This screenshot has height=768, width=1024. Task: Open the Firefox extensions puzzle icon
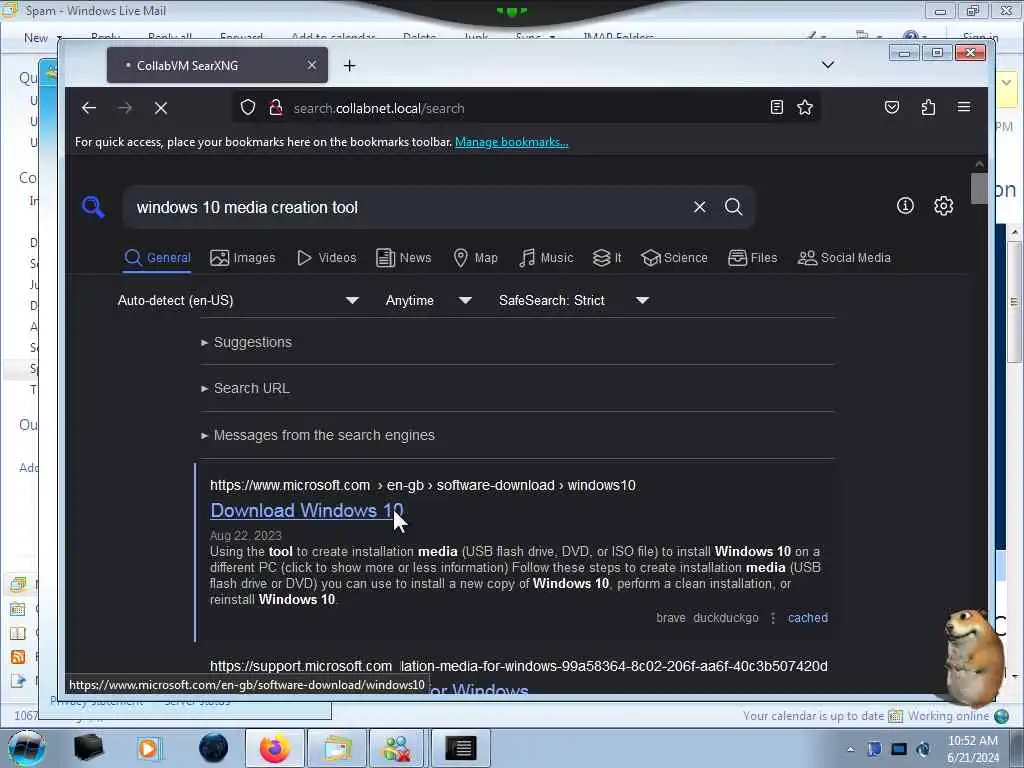928,107
